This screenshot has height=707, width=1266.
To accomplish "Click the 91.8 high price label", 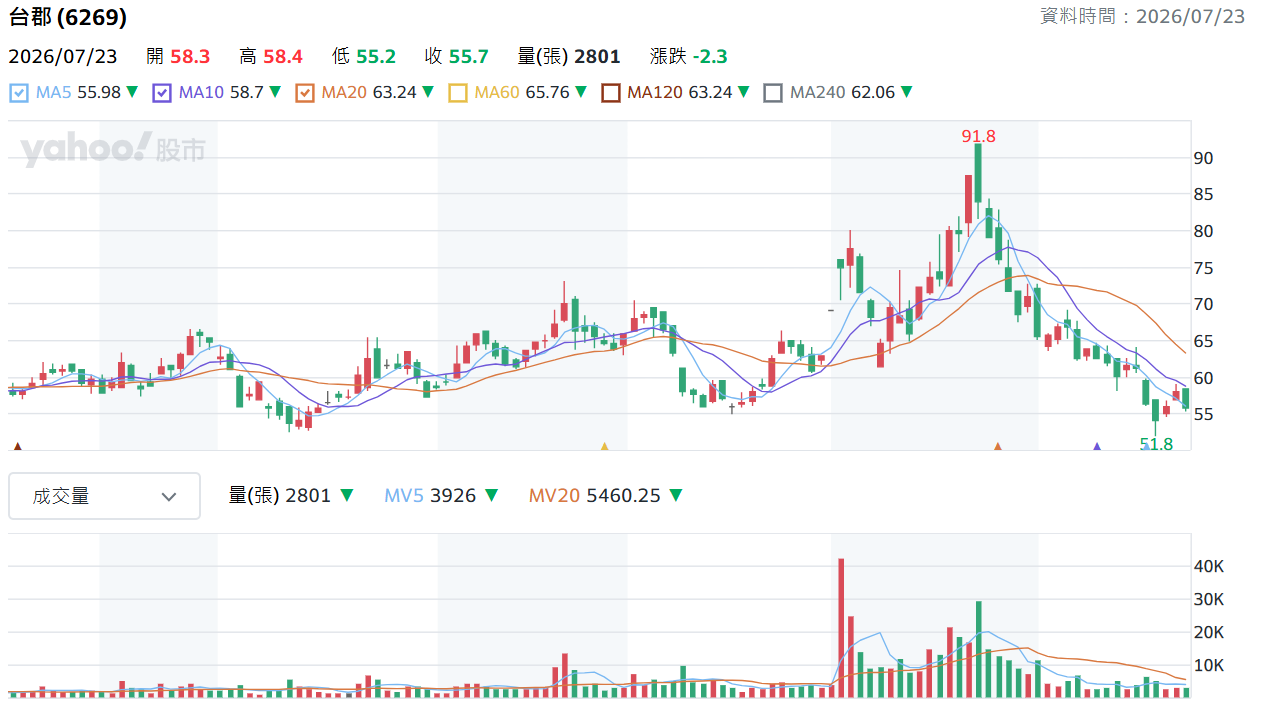I will point(978,136).
